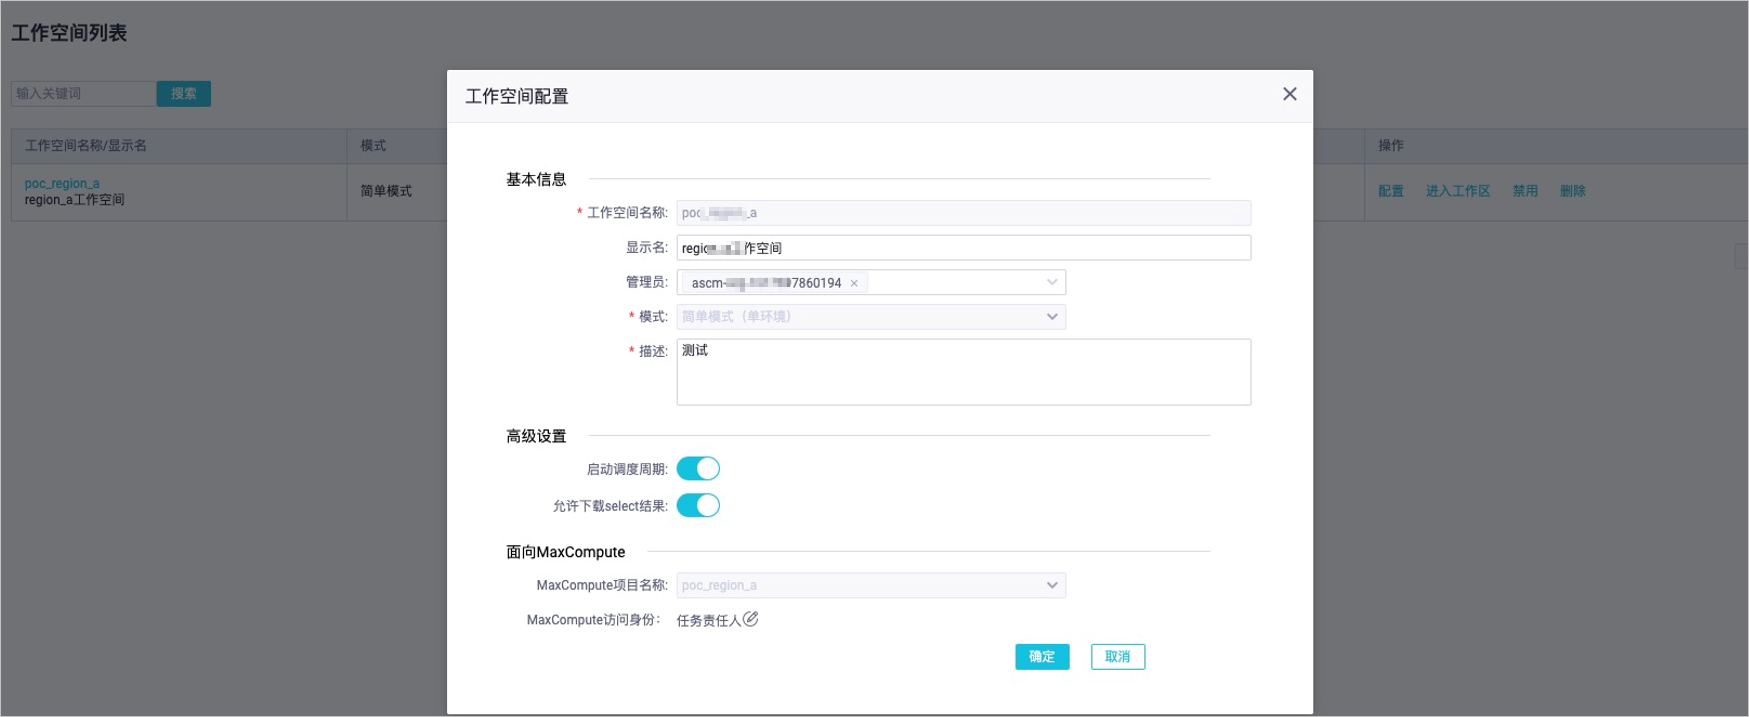This screenshot has height=717, width=1749.
Task: Click the 禁用 action link
Action: tap(1525, 191)
